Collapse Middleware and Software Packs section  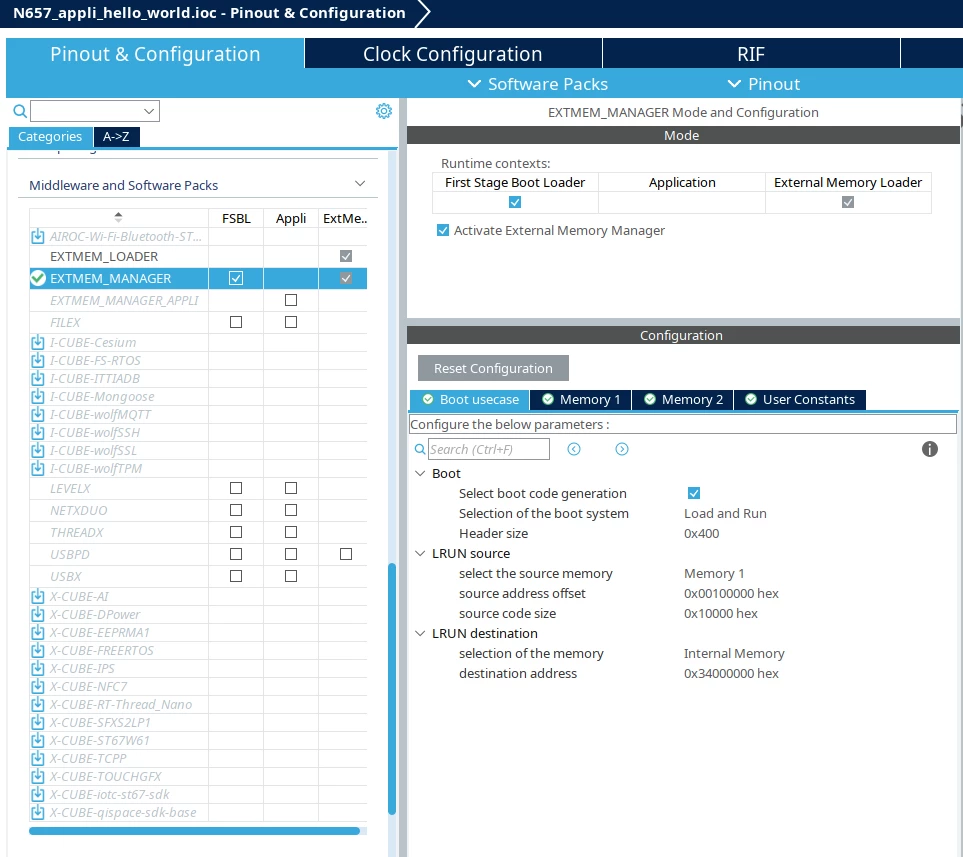(360, 184)
